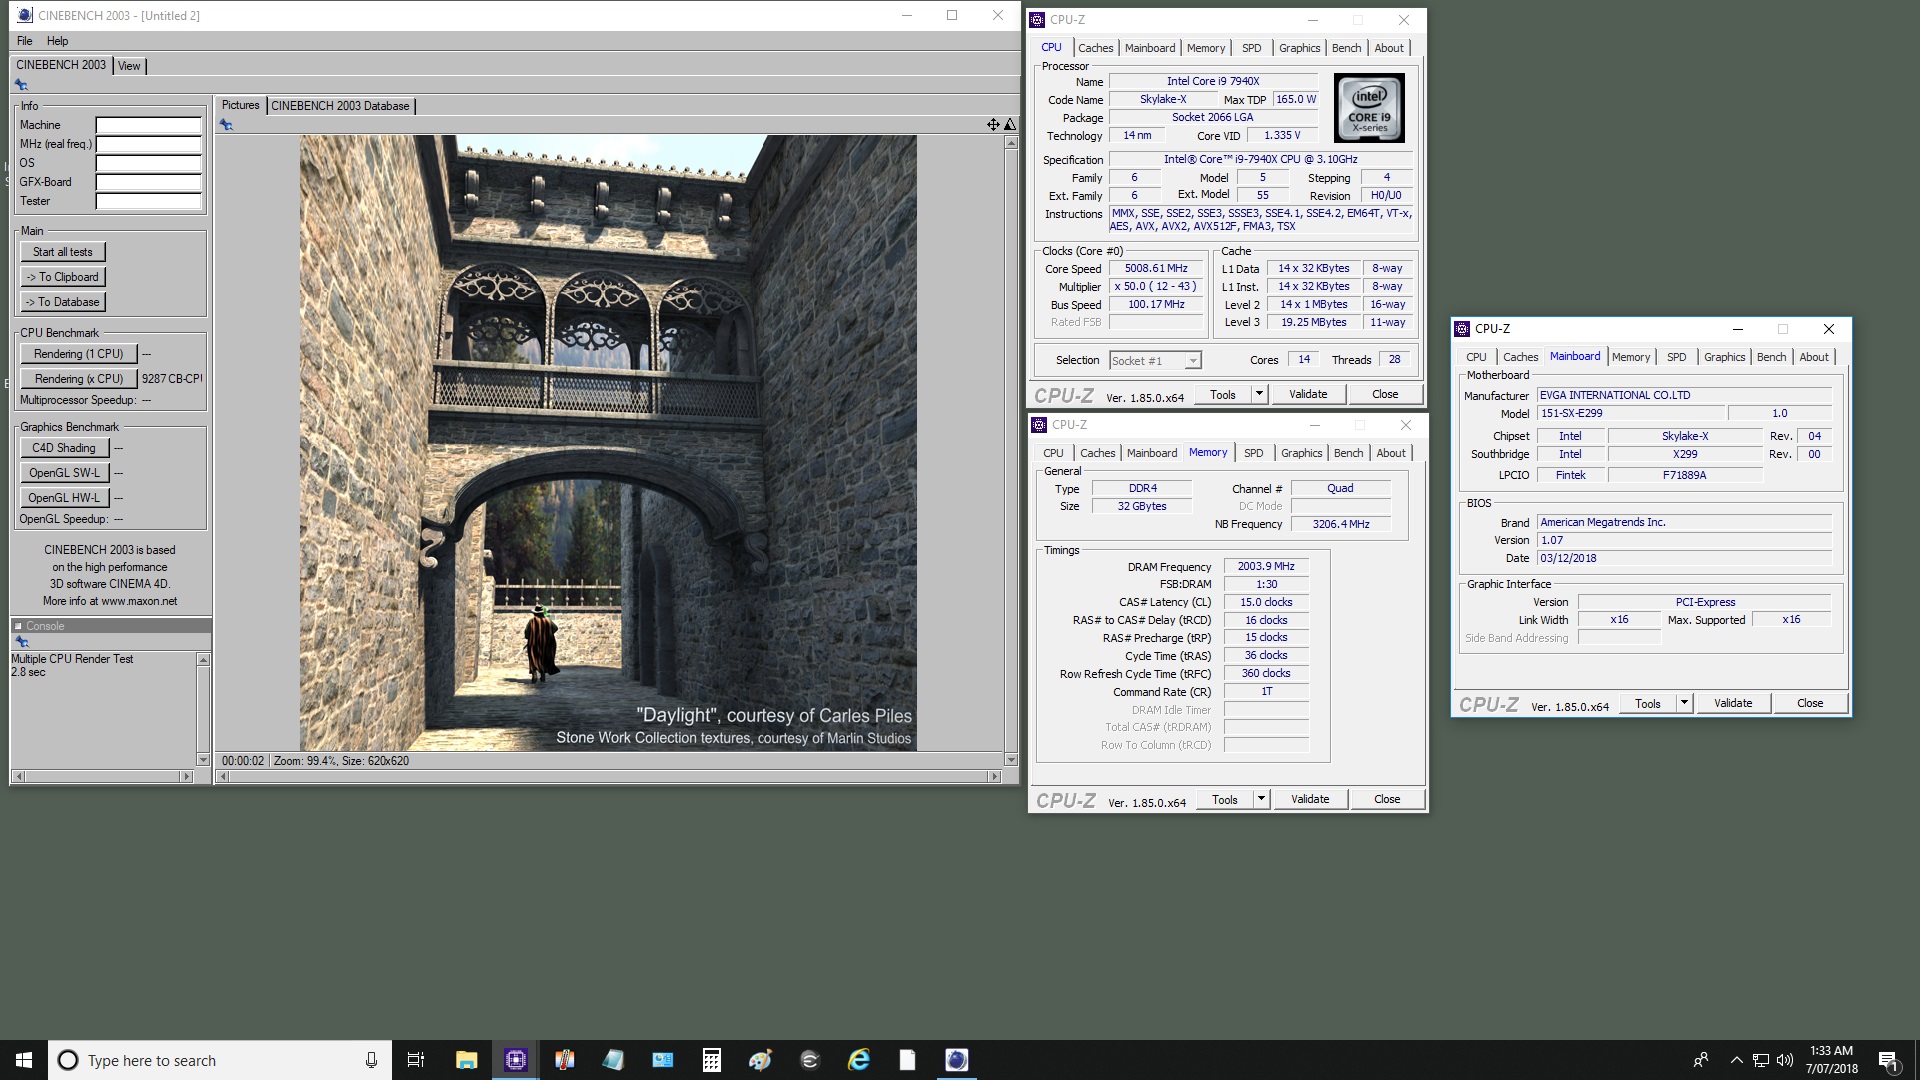
Task: Click the Task View taskbar icon
Action: click(416, 1060)
